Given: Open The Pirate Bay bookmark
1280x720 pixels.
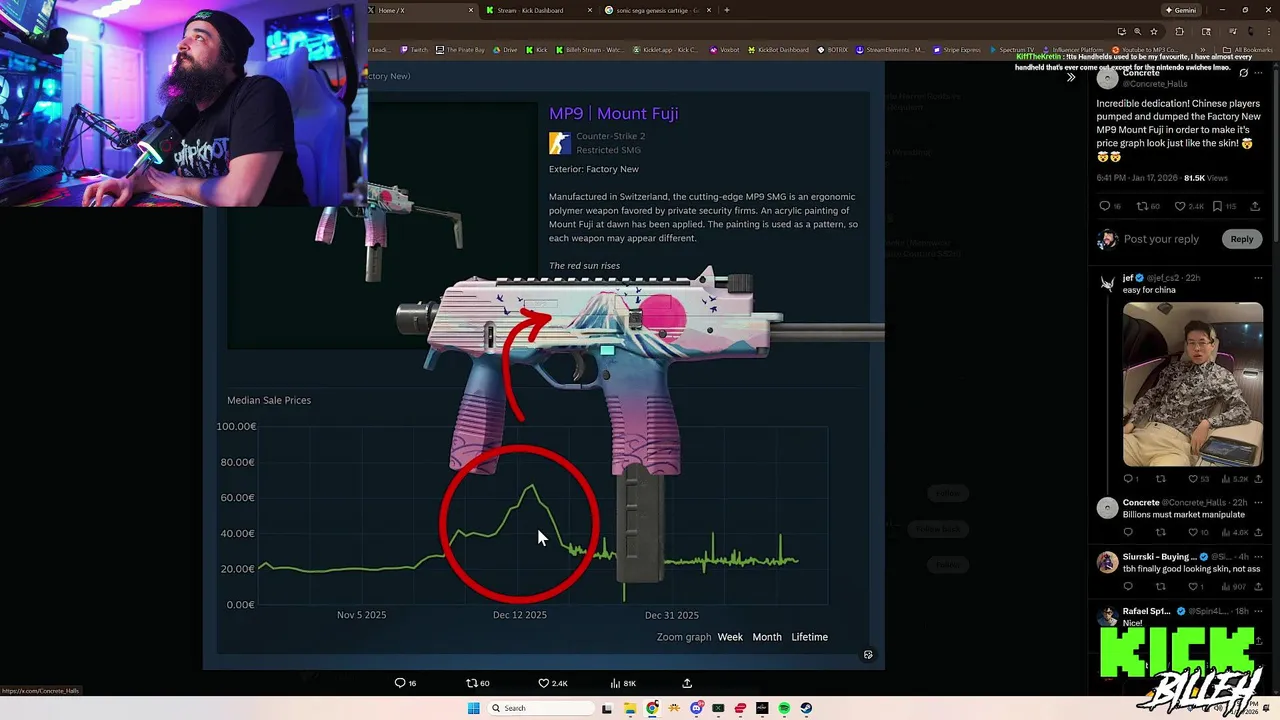Looking at the screenshot, I should click(460, 50).
